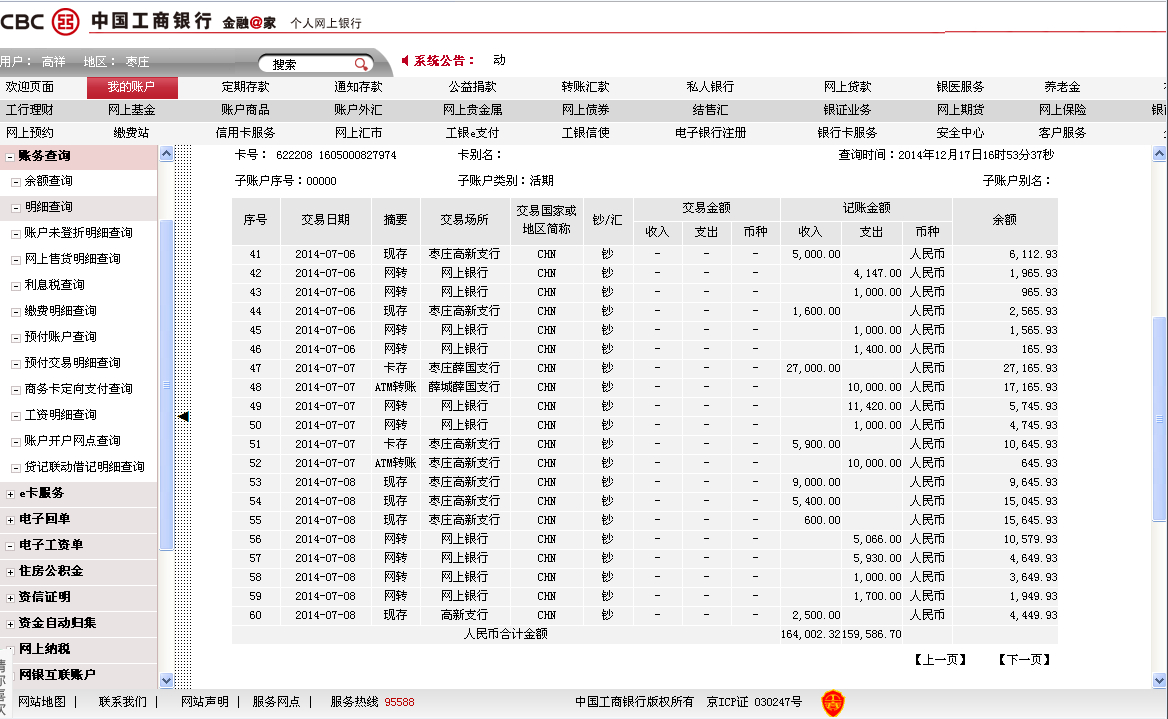Image resolution: width=1168 pixels, height=719 pixels.
Task: Click the red shield badge in footer
Action: 832,703
